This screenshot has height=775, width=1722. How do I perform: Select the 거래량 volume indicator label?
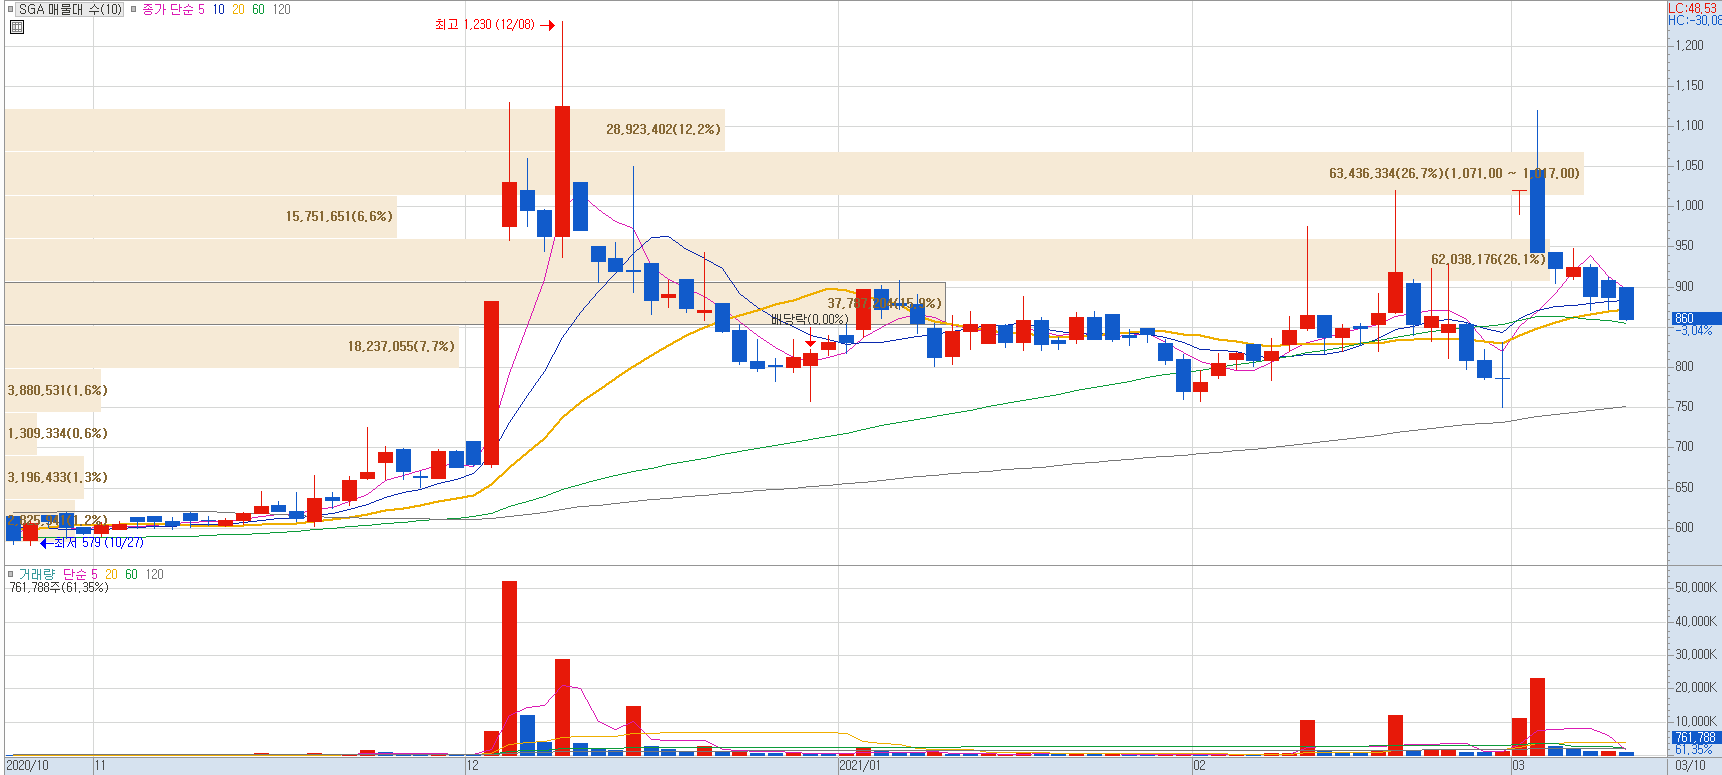37,574
